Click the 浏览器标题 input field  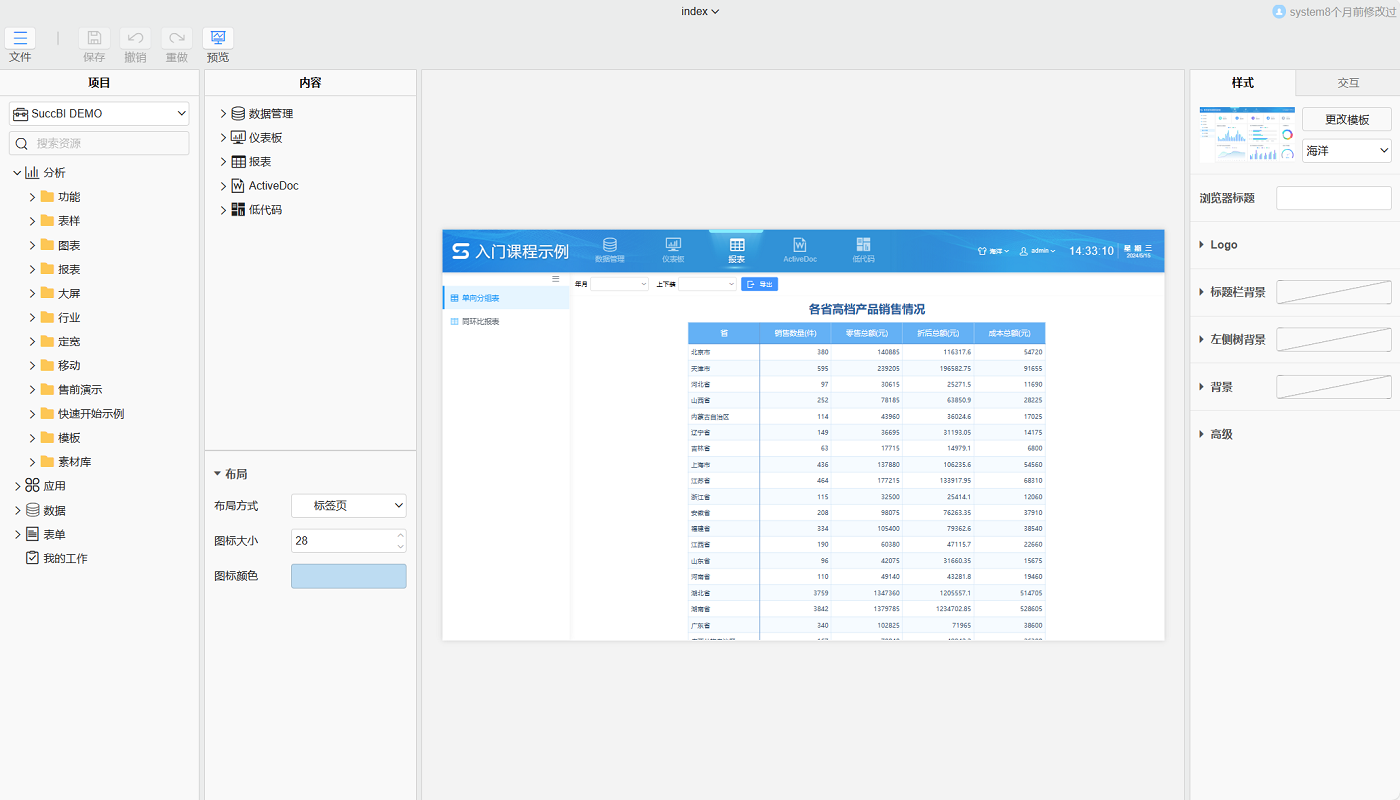(1333, 198)
